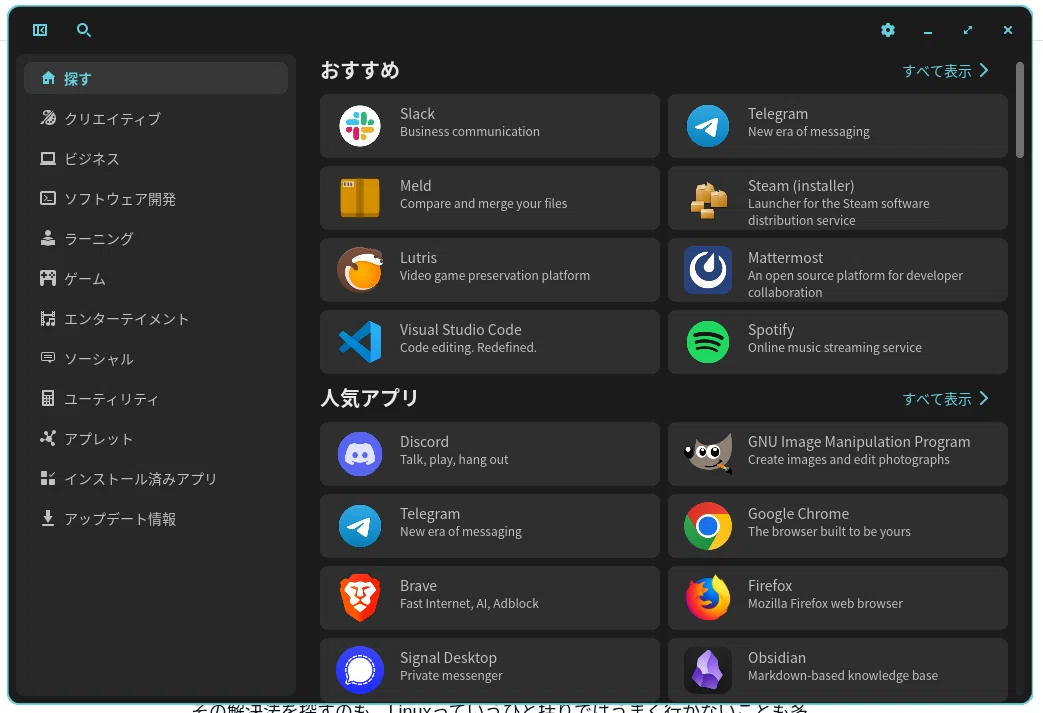1043x713 pixels.
Task: Click the Spotify app icon
Action: (708, 342)
